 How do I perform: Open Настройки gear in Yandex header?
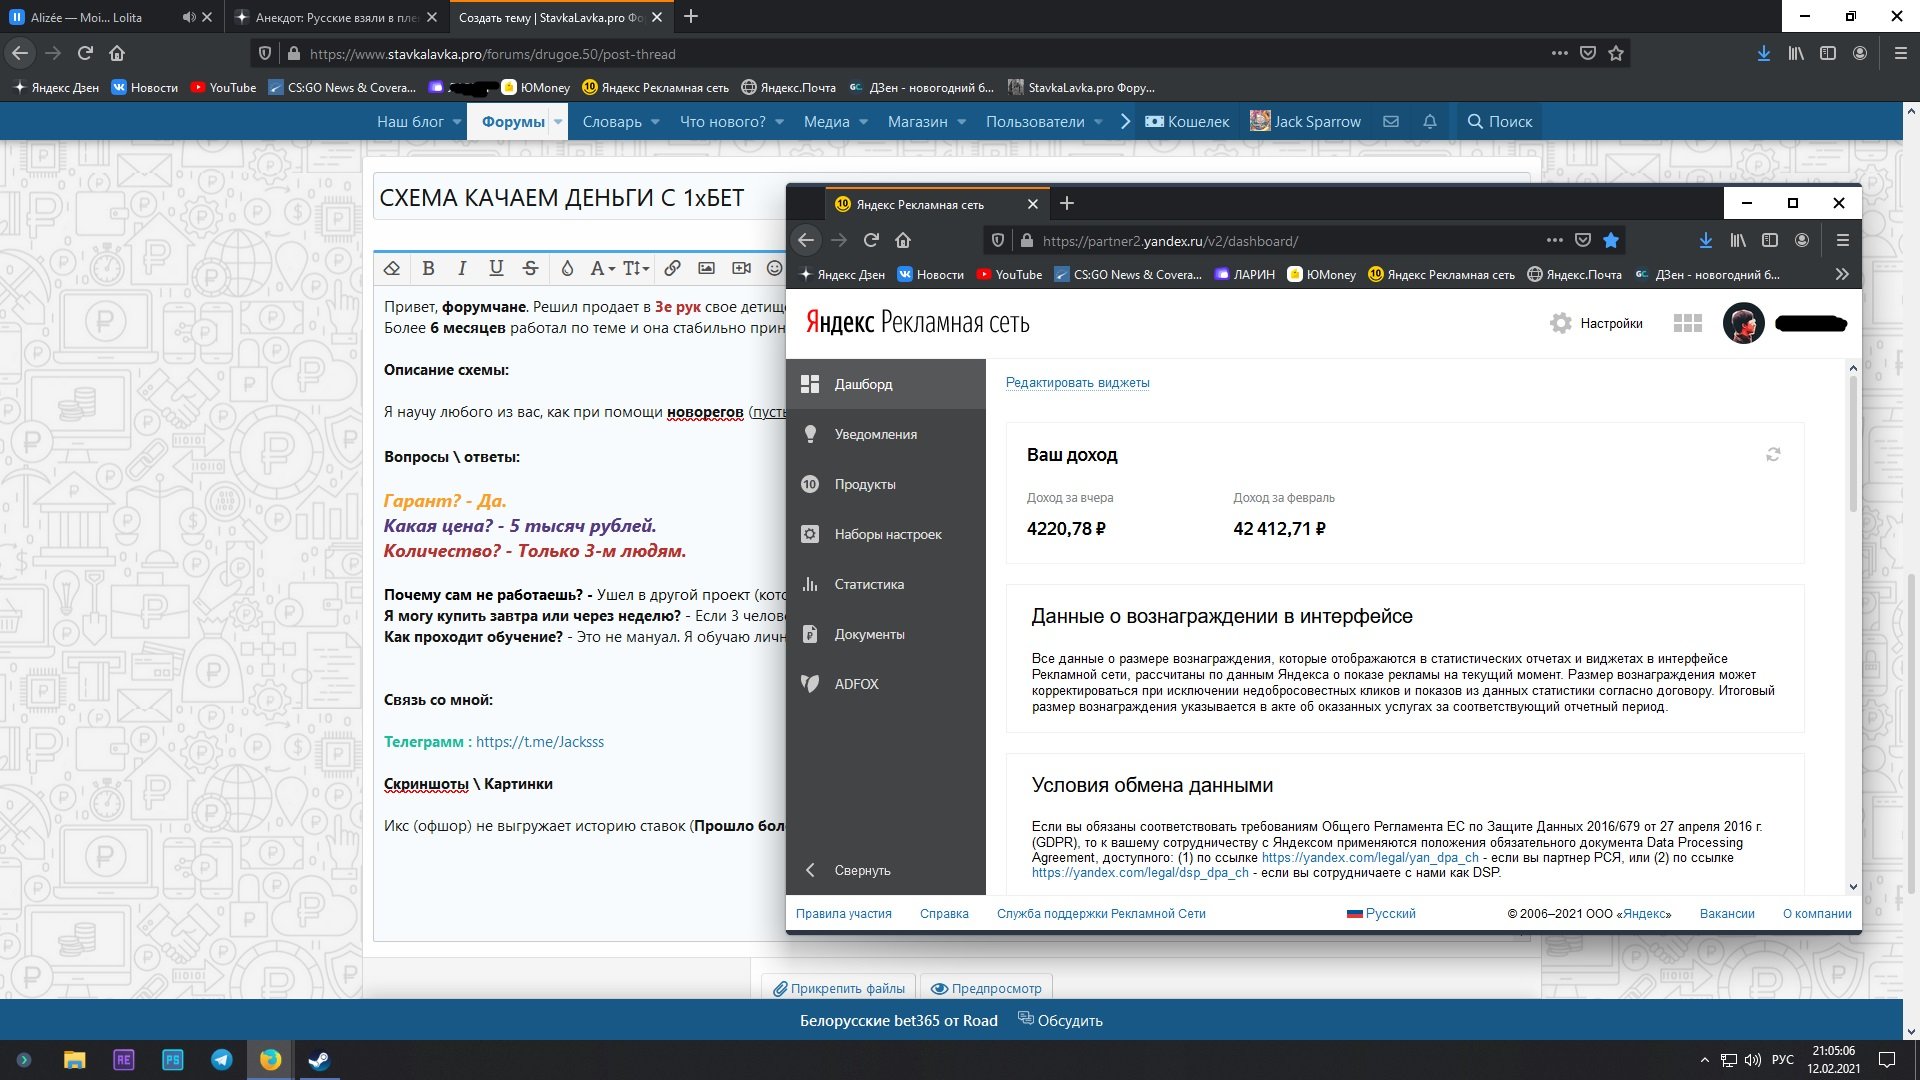tap(1596, 323)
